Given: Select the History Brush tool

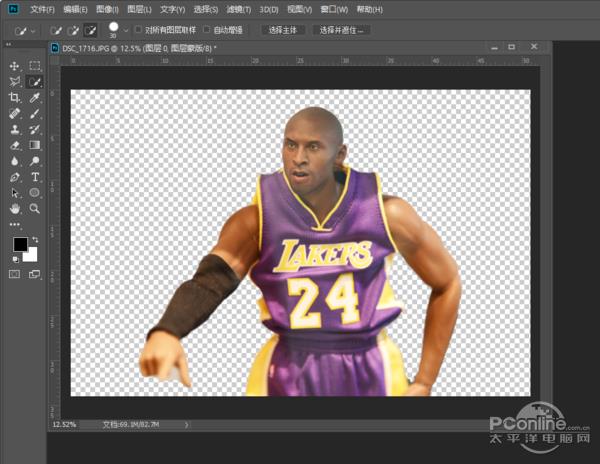Looking at the screenshot, I should click(35, 129).
